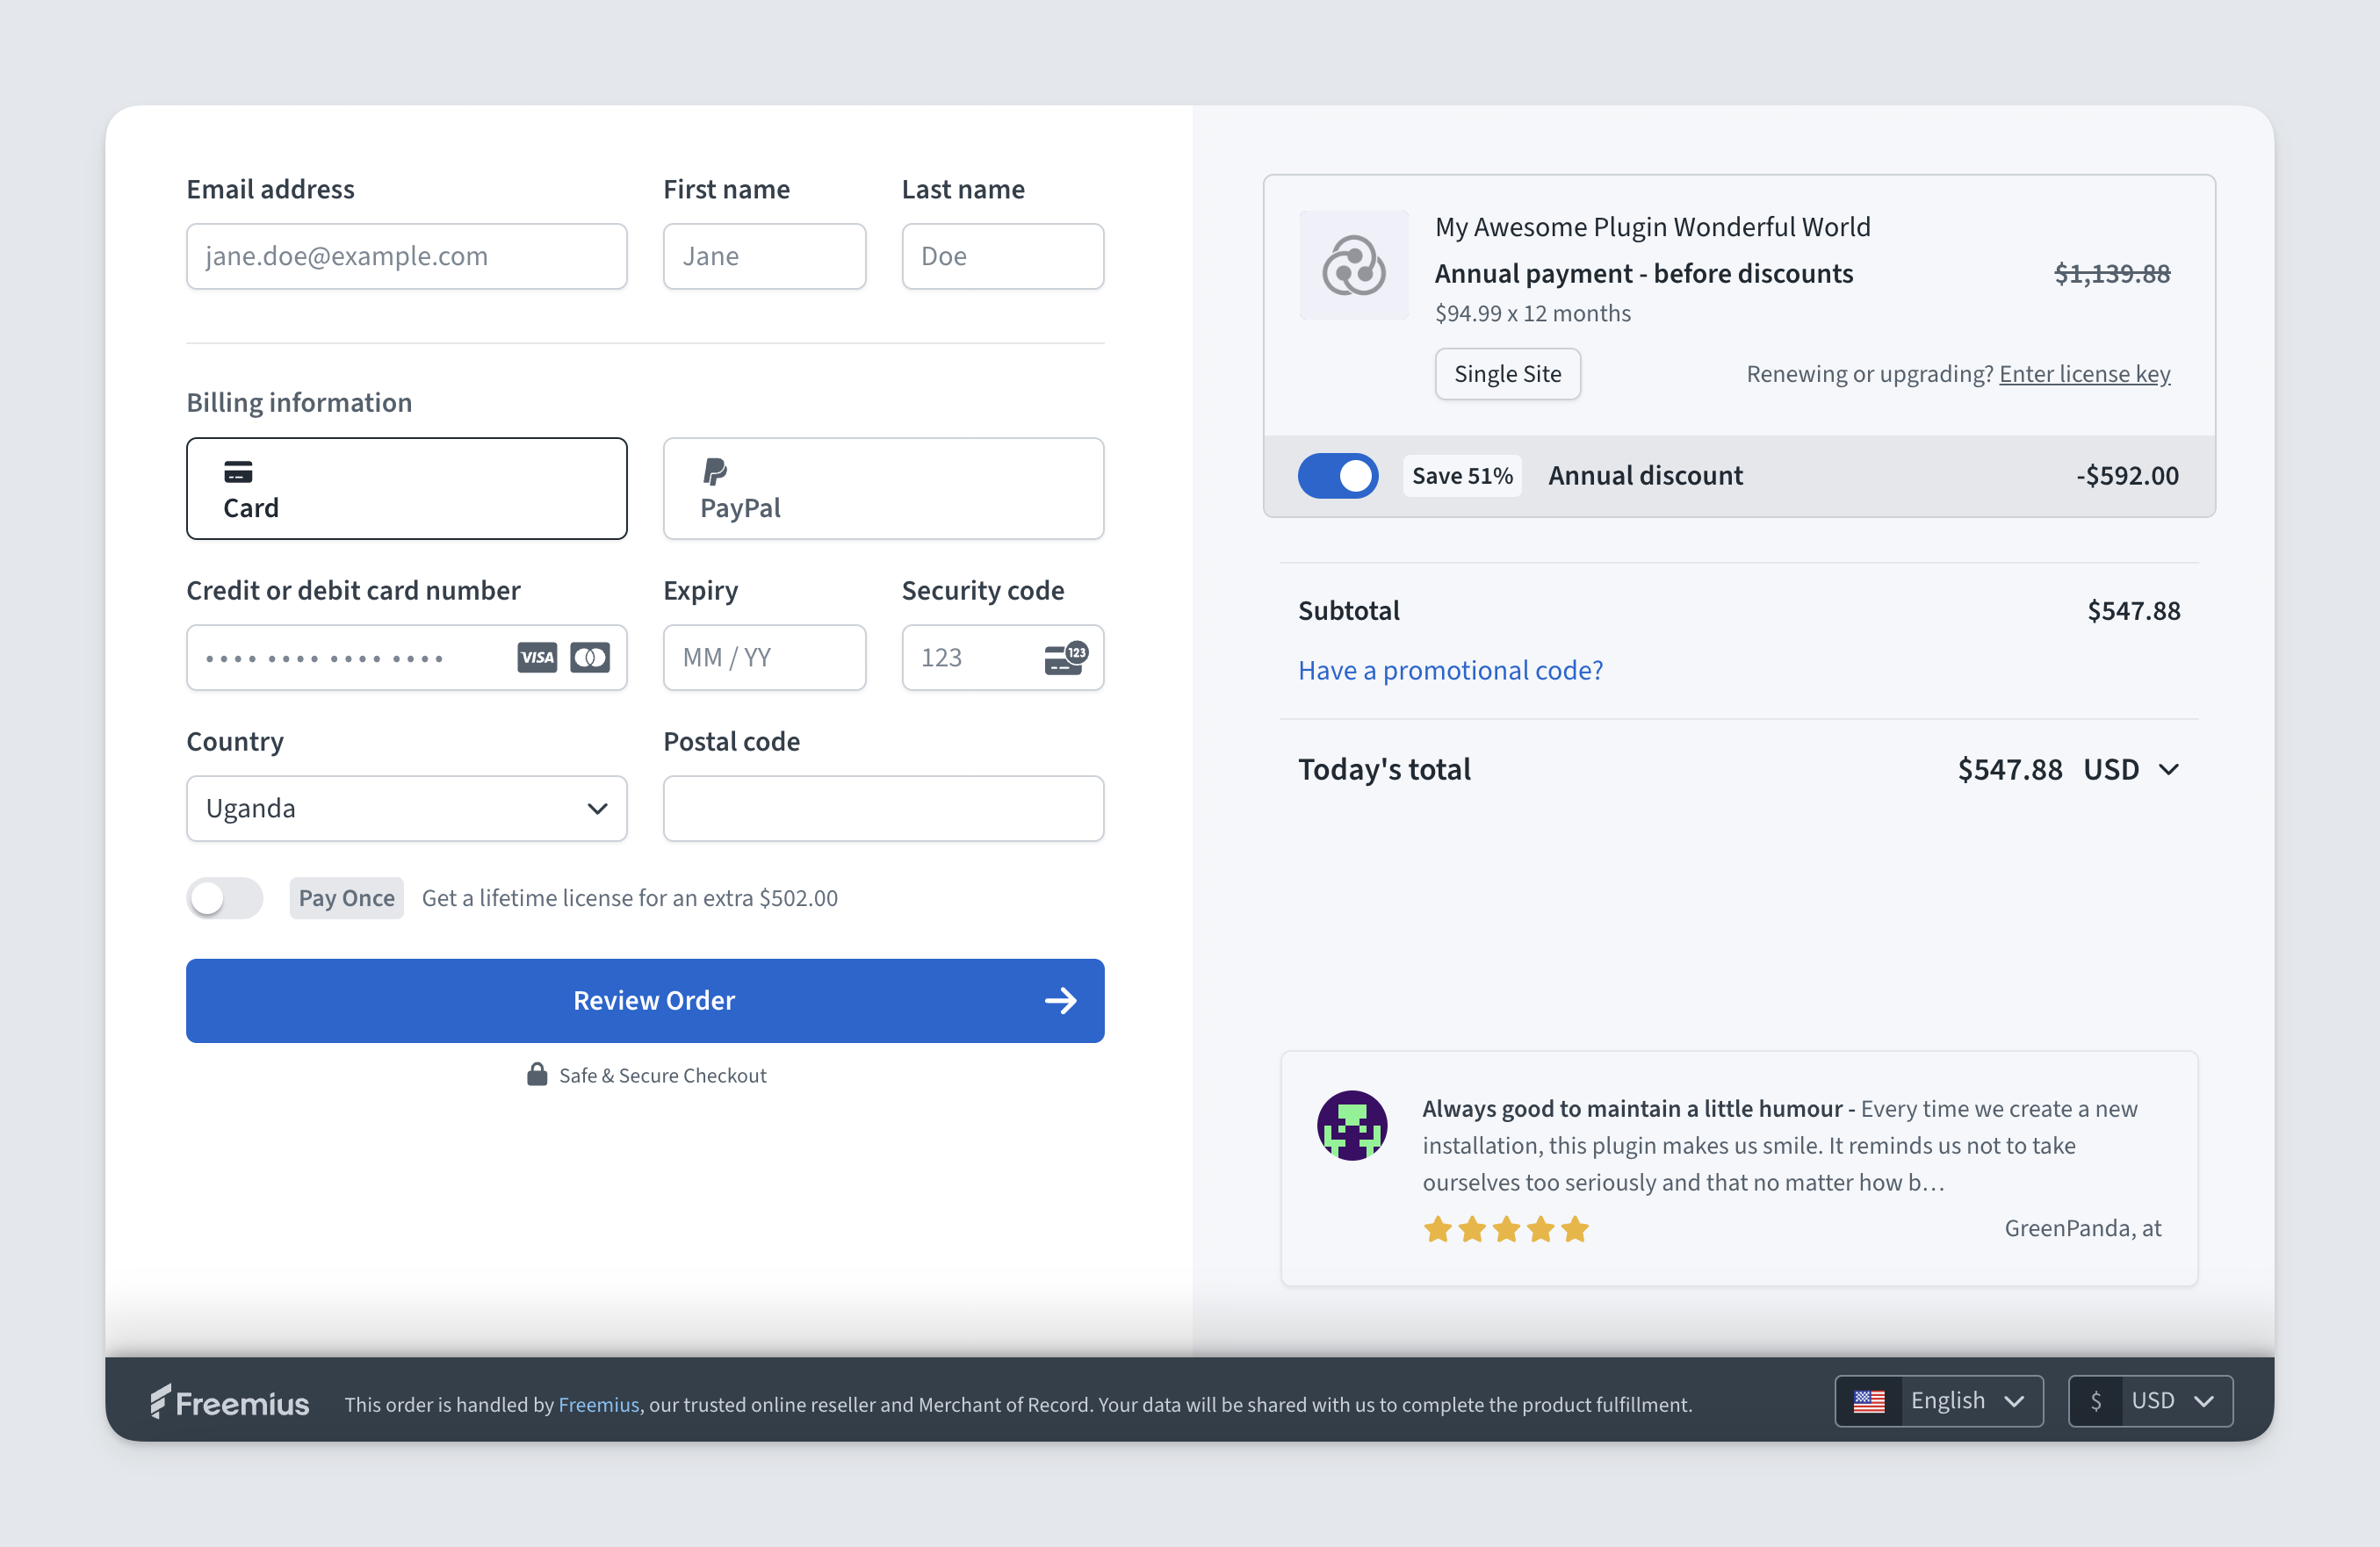Focus the Expiry MM / YY field

[x=765, y=657]
